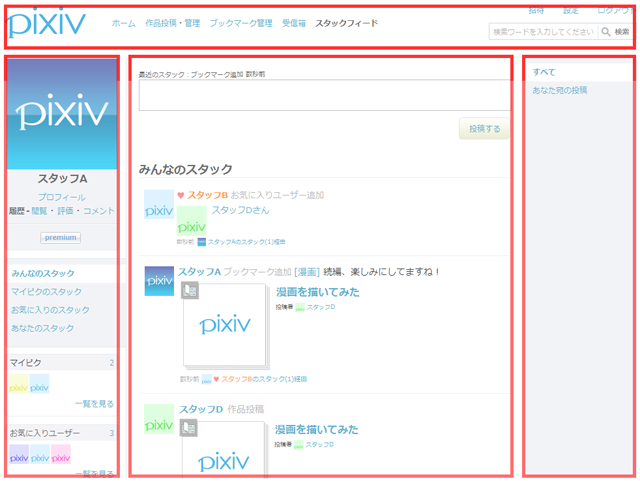
Task: Select あなた宛の投稿 filter
Action: [x=560, y=90]
